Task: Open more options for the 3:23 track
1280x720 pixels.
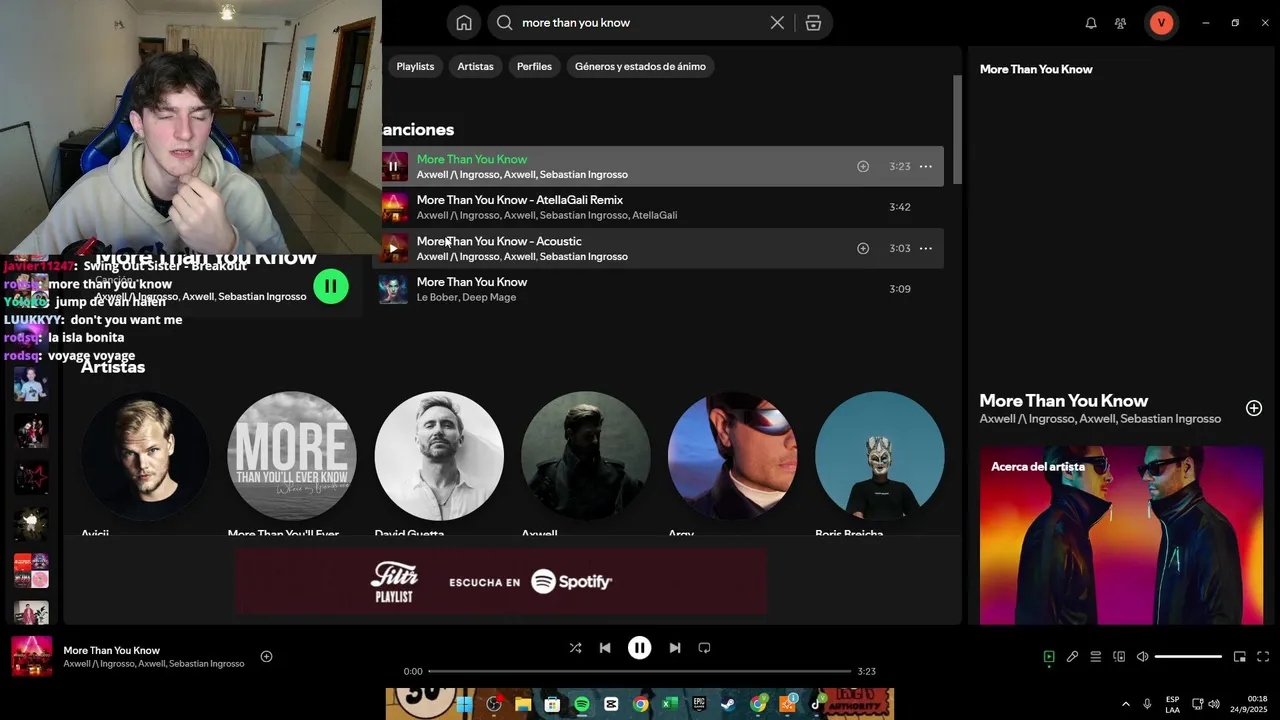Action: (x=926, y=166)
